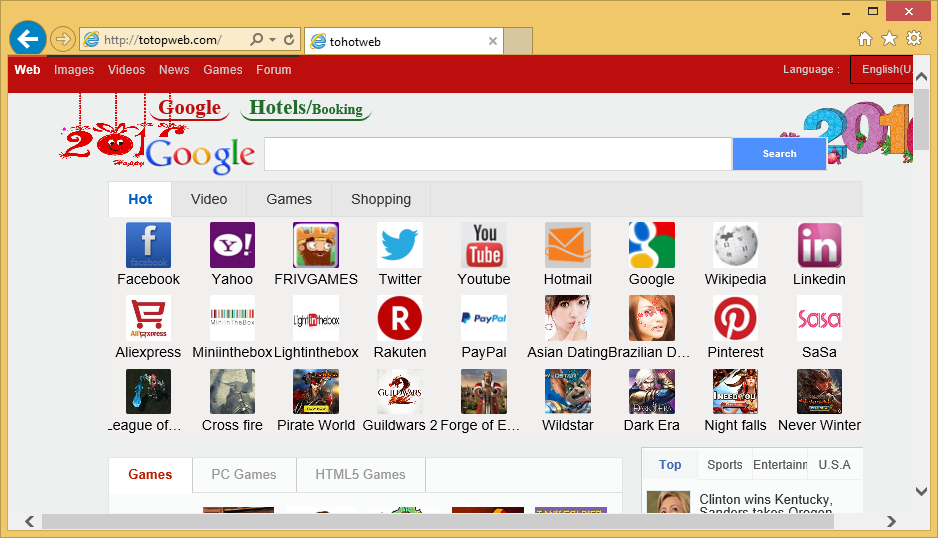Launch the PayPal shortcut icon
The width and height of the screenshot is (938, 538).
(484, 318)
